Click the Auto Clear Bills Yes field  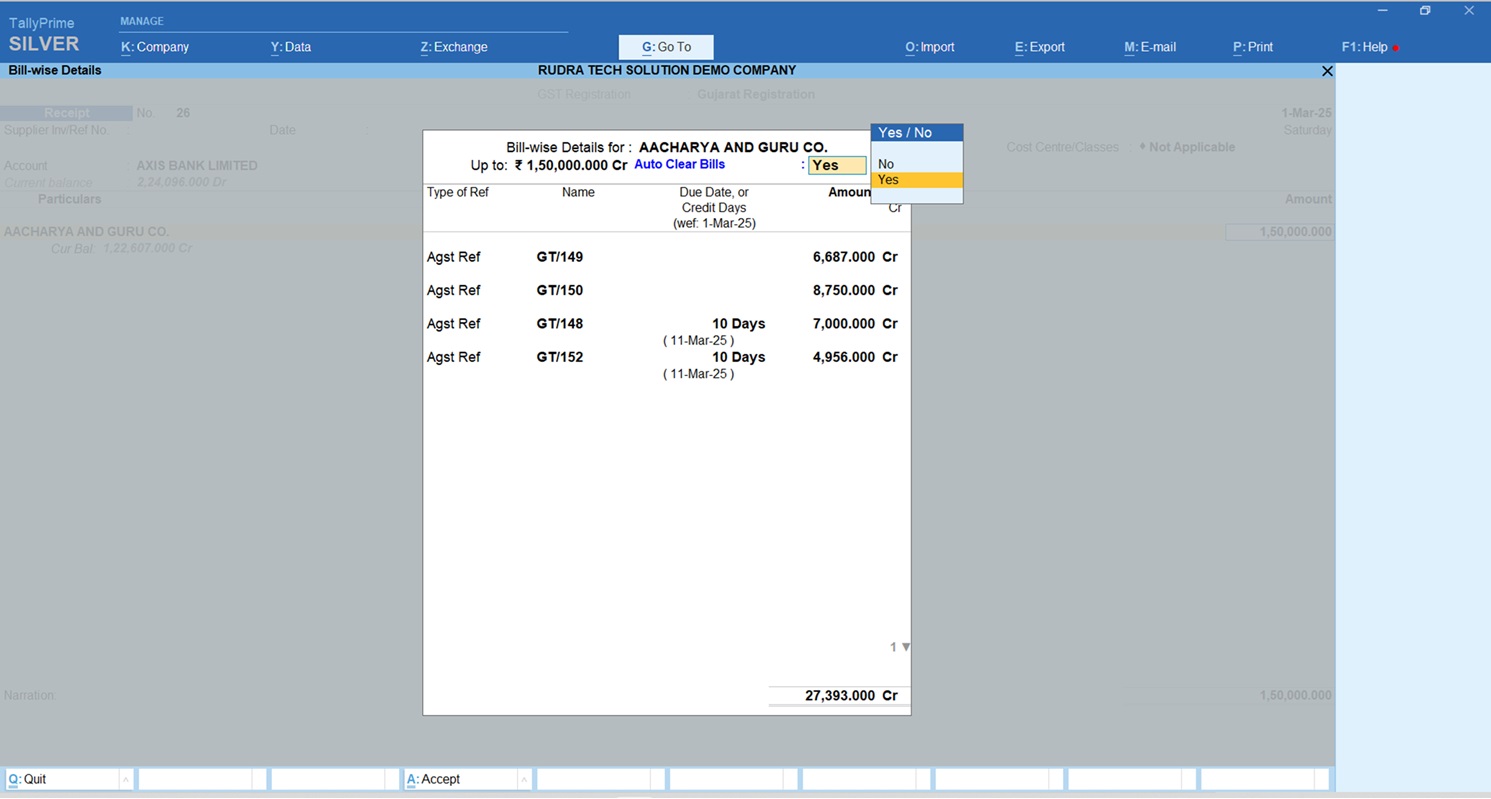[x=837, y=165]
